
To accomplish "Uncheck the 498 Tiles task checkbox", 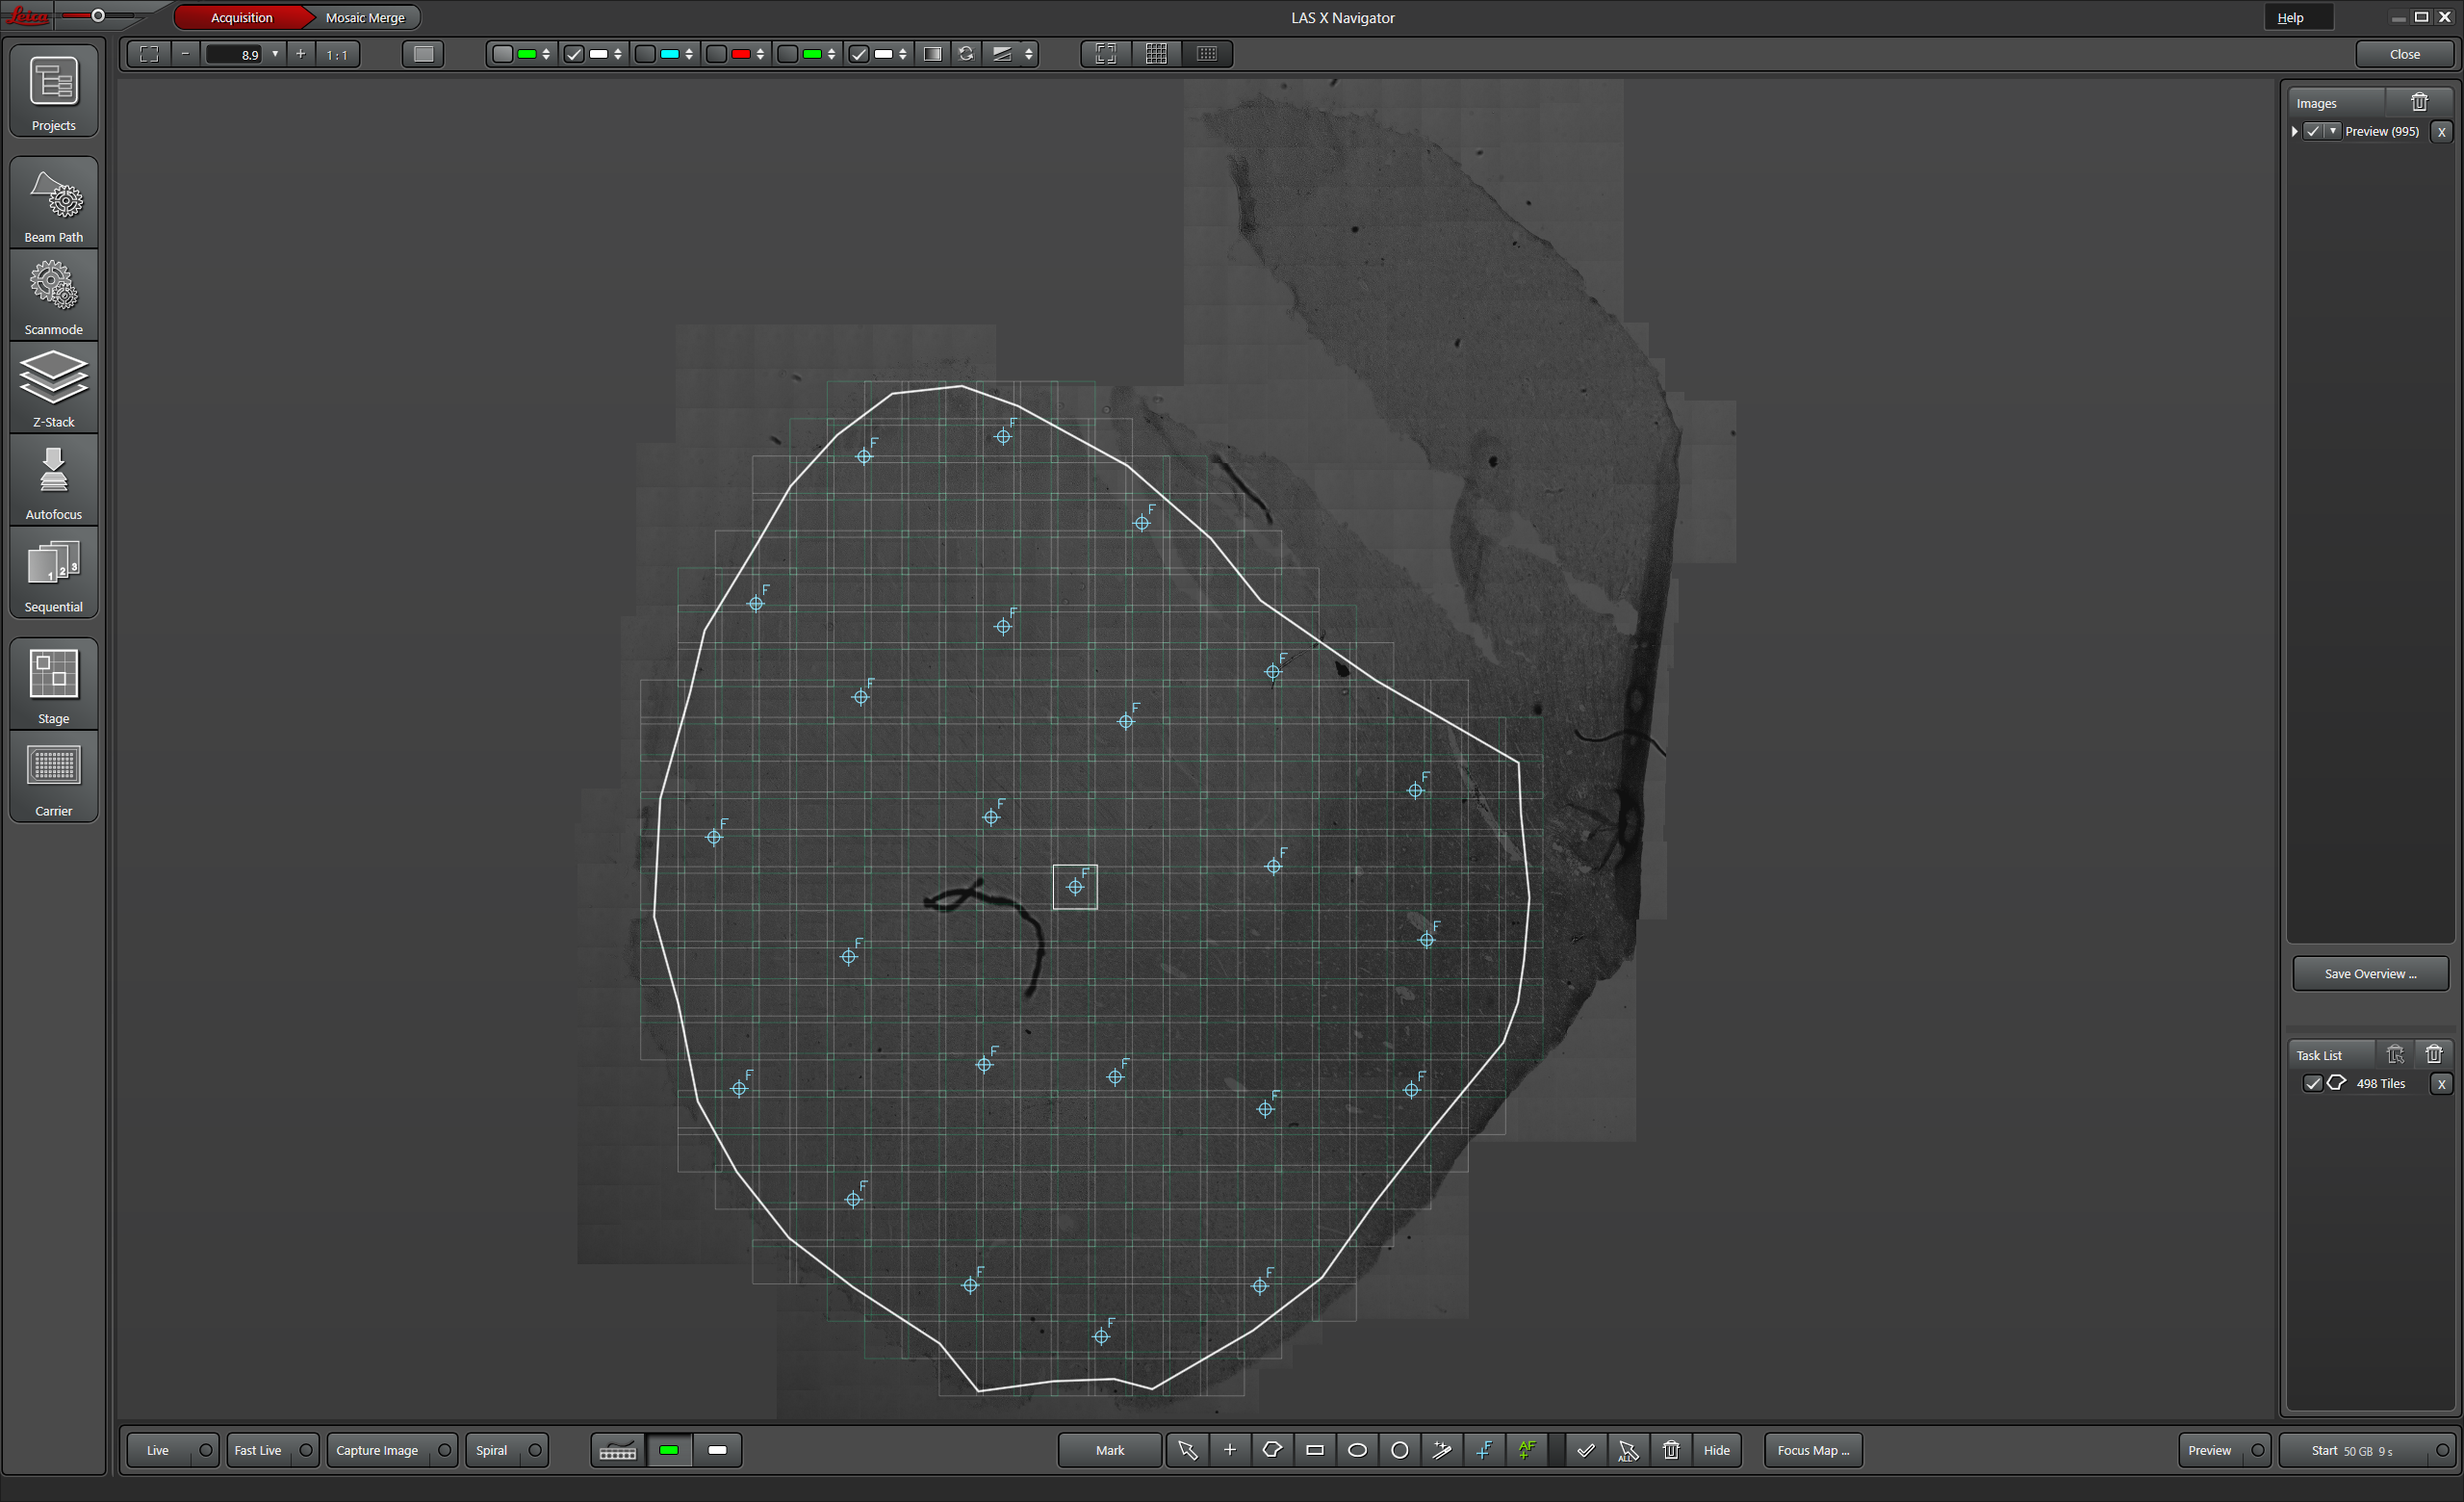I will pyautogui.click(x=2313, y=1083).
